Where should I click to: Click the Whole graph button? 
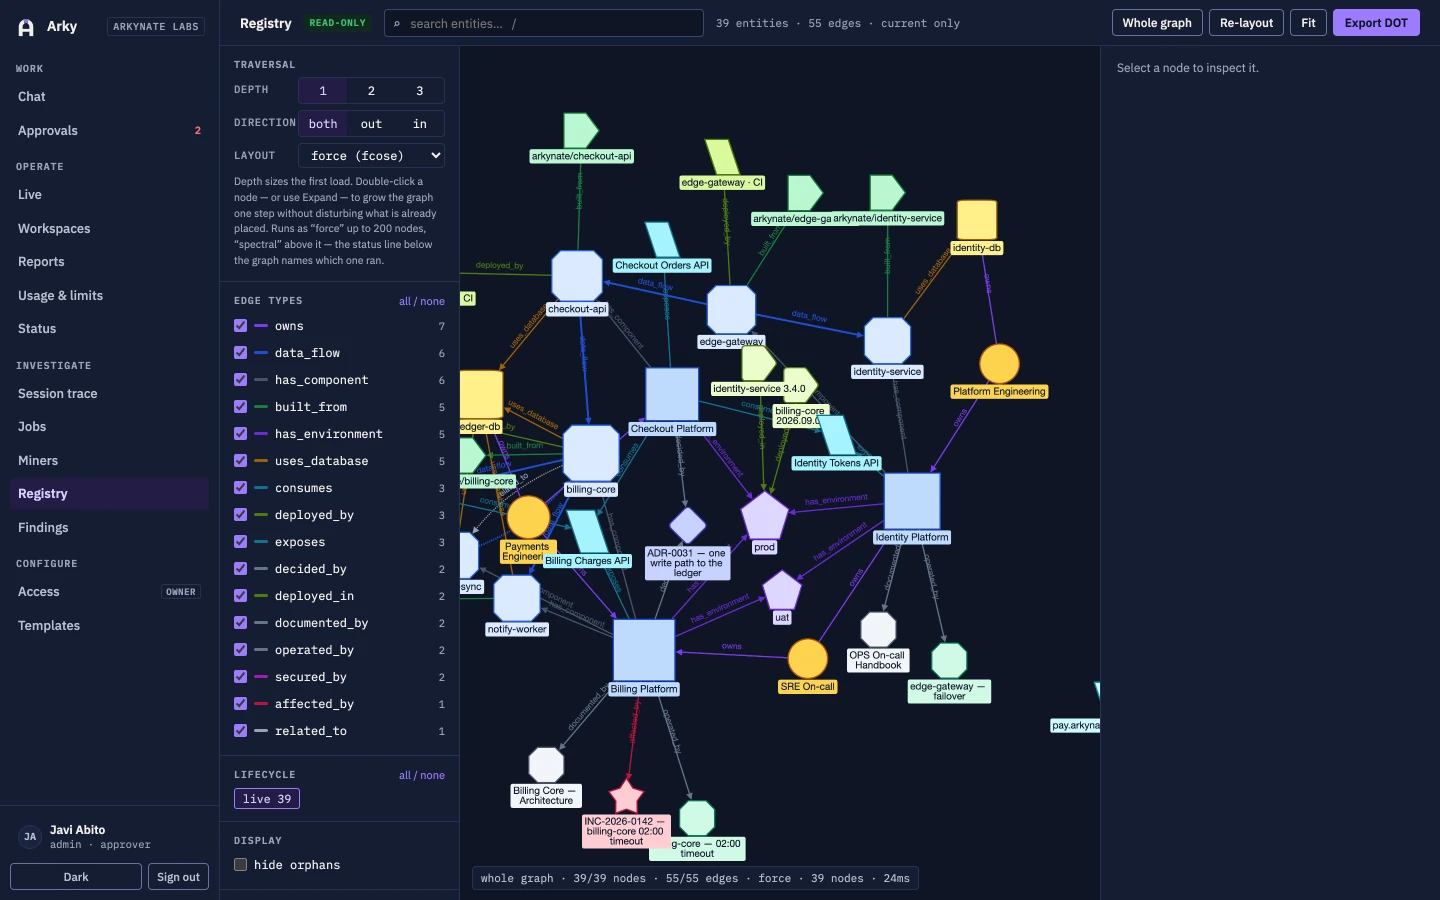tap(1157, 23)
